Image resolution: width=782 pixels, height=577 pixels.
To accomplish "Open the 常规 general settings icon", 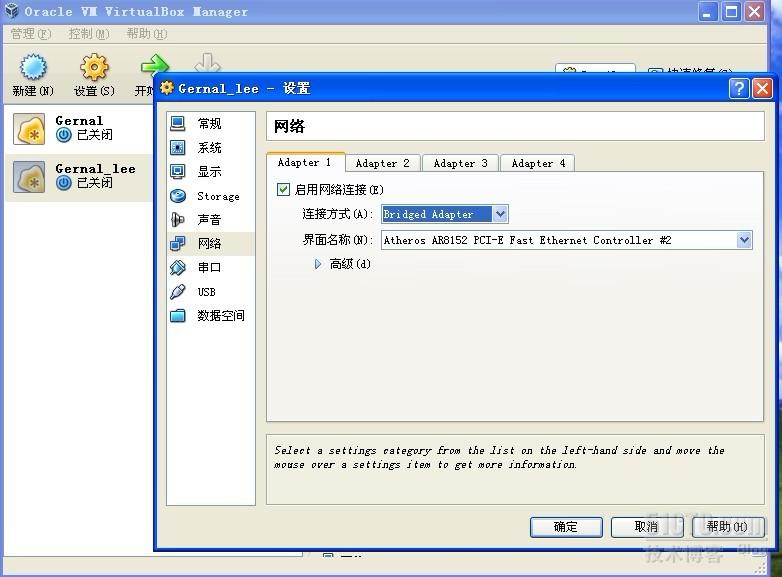I will tap(178, 123).
